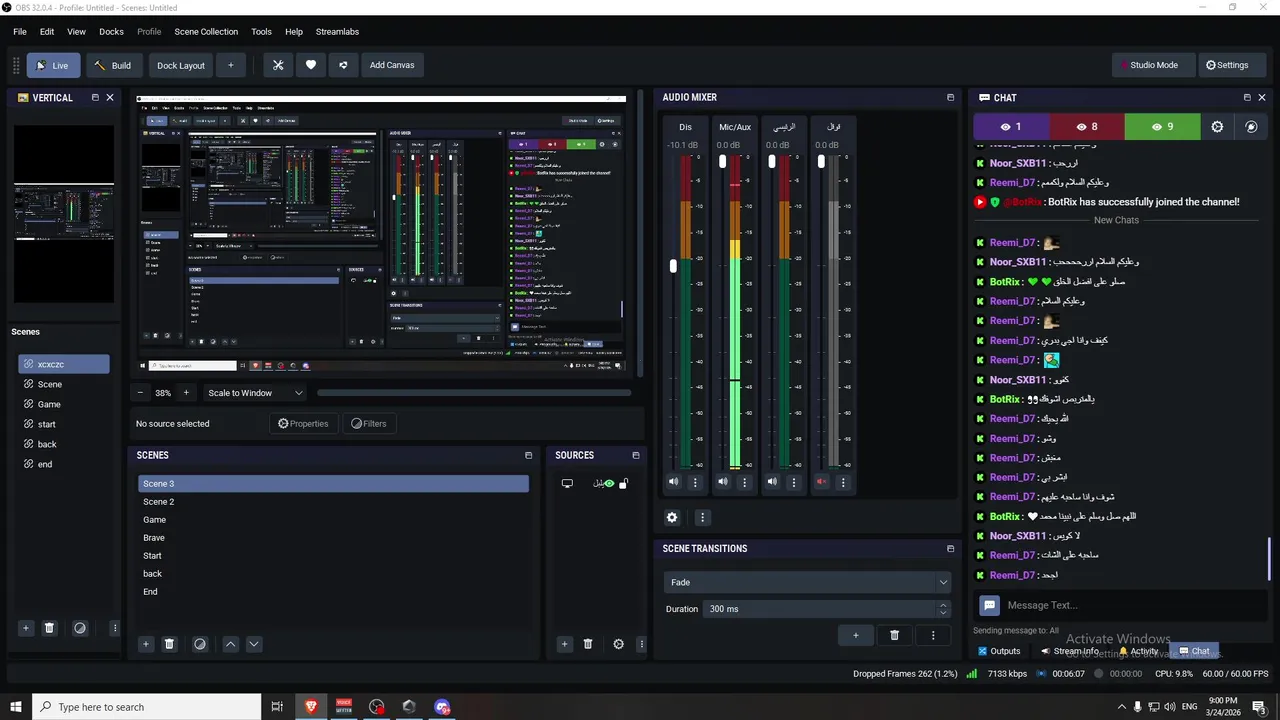Click the Live button
Image resolution: width=1280 pixels, height=720 pixels.
point(53,65)
